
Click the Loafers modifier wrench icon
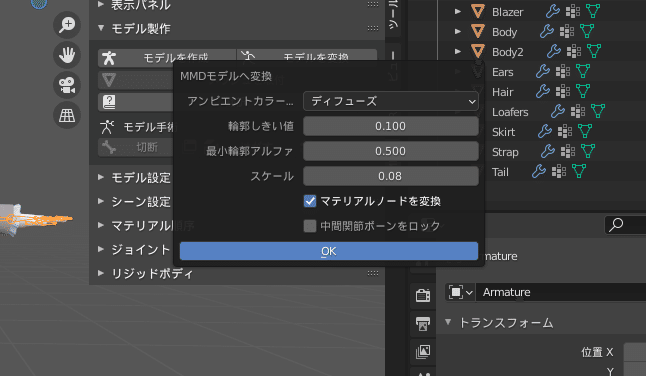coord(557,111)
